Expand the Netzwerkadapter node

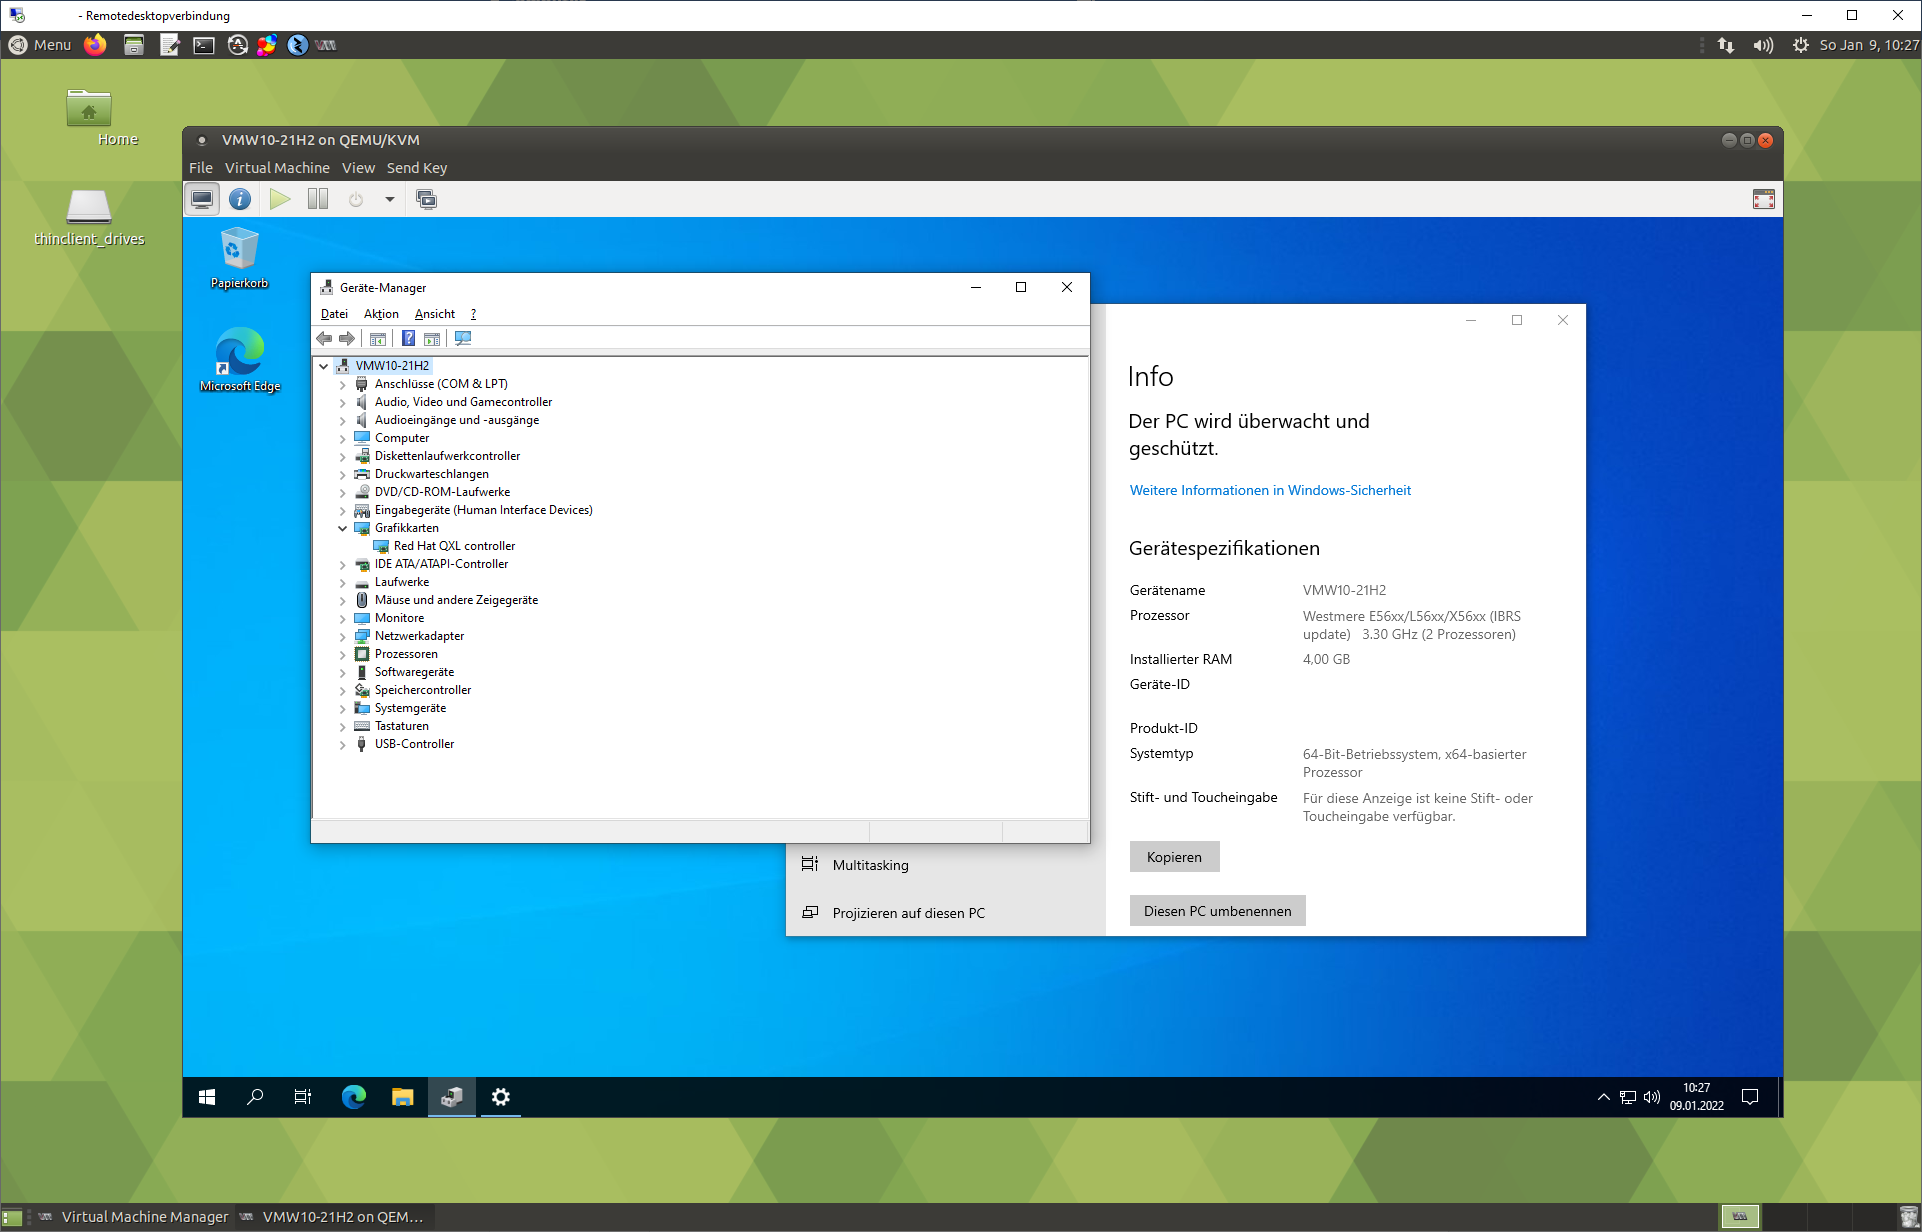[343, 636]
